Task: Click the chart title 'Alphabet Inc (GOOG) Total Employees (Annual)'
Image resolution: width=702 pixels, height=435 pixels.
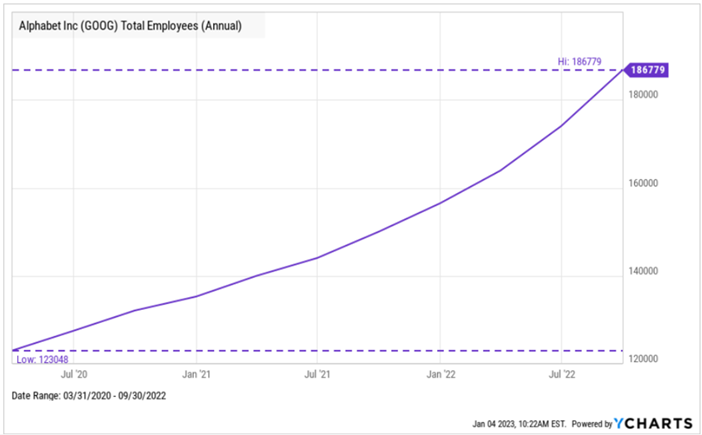Action: (130, 26)
